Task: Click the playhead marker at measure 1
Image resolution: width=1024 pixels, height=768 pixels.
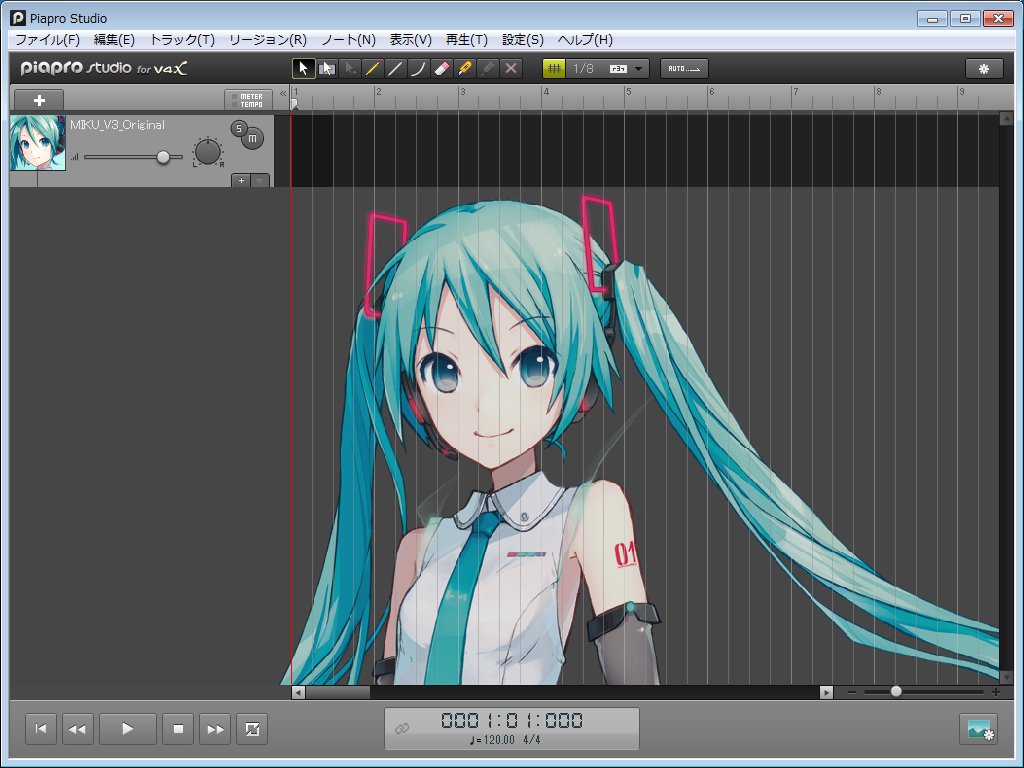Action: pos(295,104)
